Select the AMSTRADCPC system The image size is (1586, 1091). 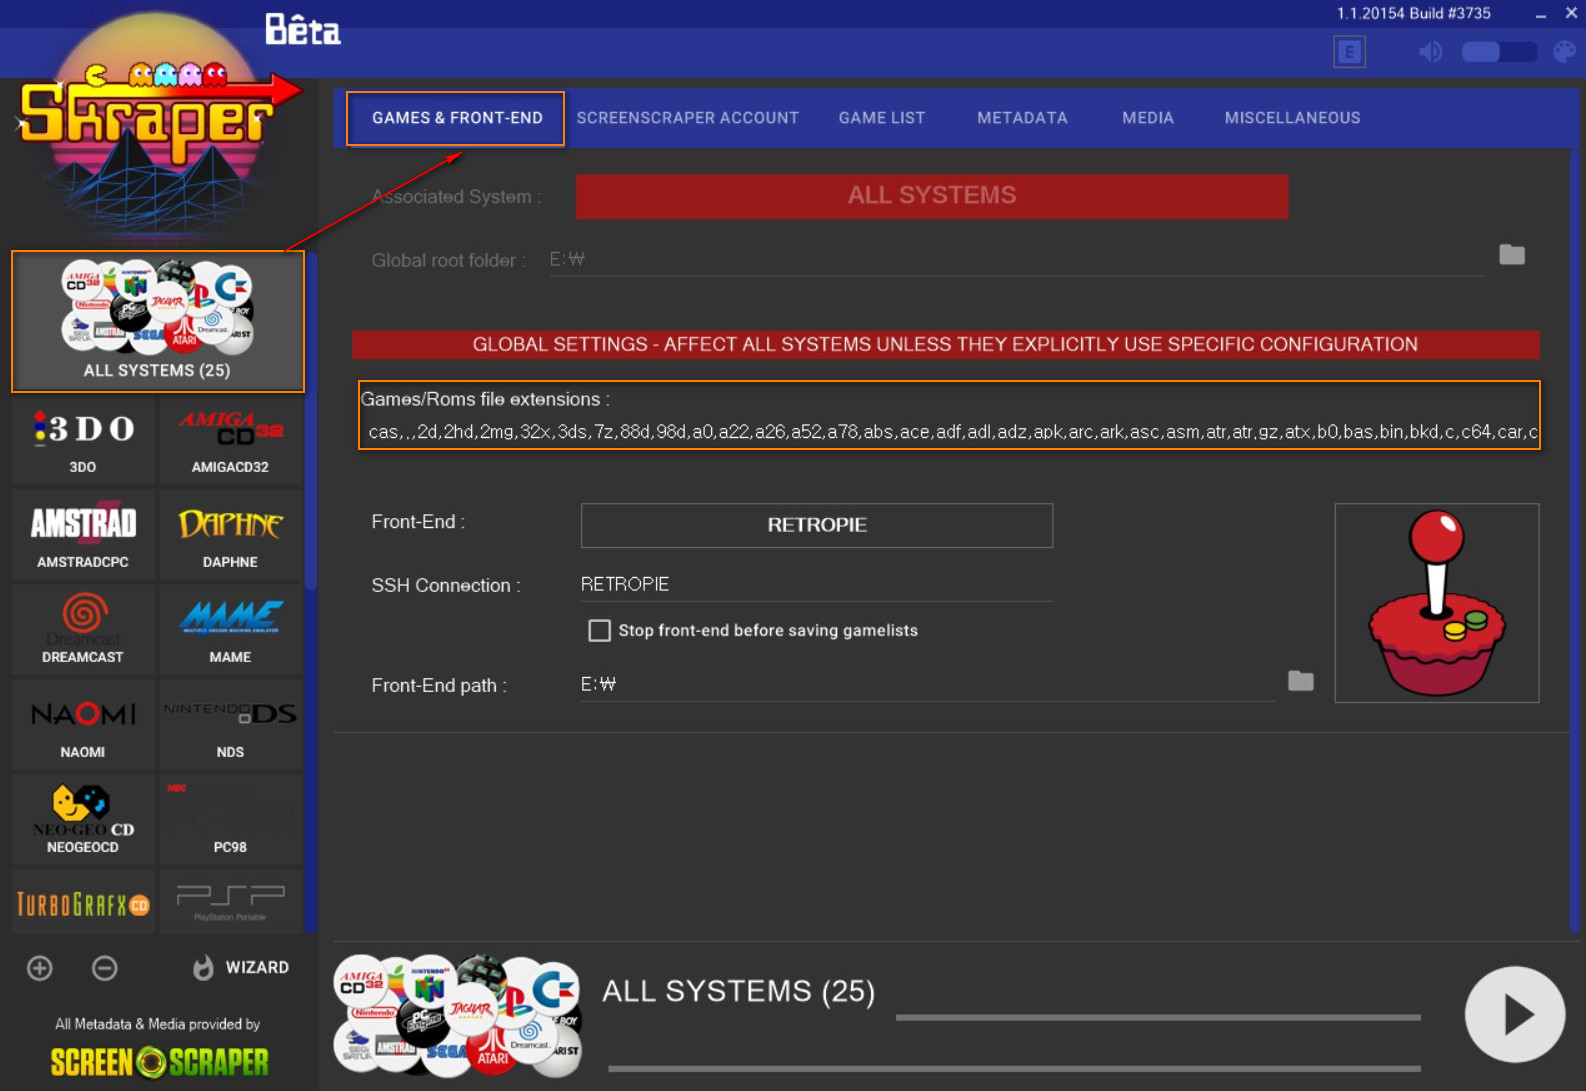(x=83, y=536)
